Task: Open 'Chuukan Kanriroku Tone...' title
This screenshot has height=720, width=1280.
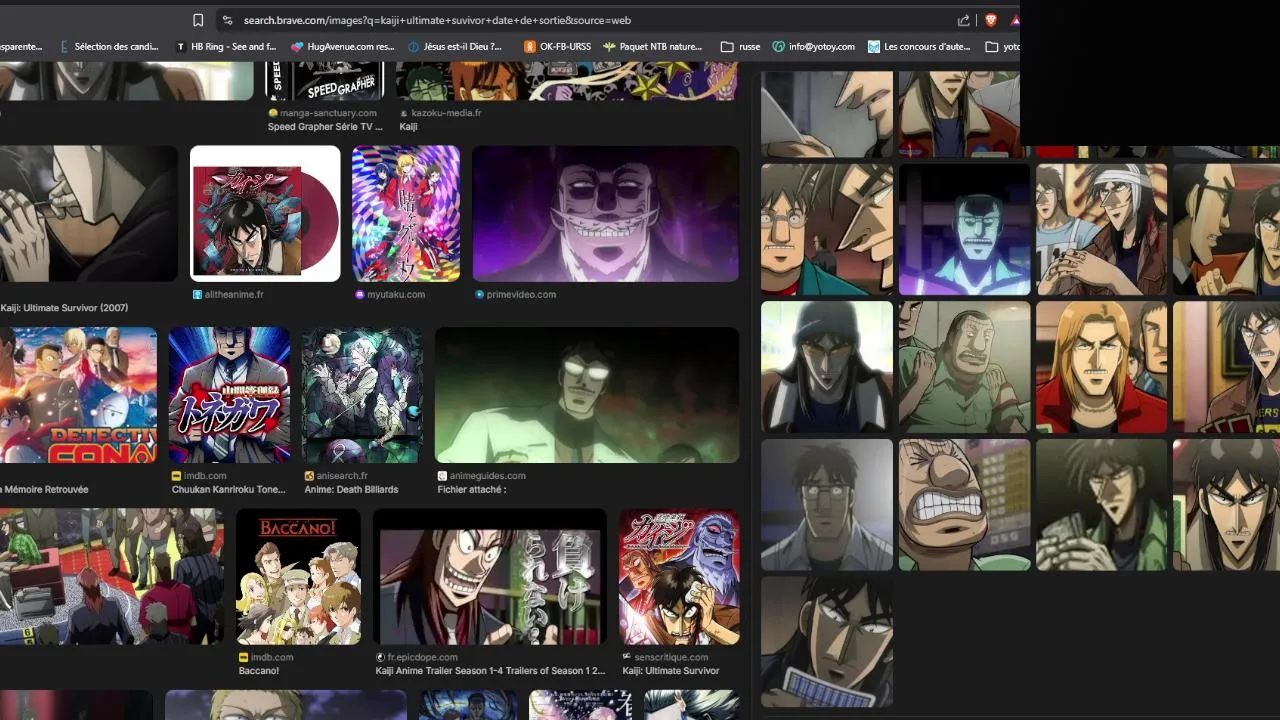Action: pyautogui.click(x=229, y=489)
